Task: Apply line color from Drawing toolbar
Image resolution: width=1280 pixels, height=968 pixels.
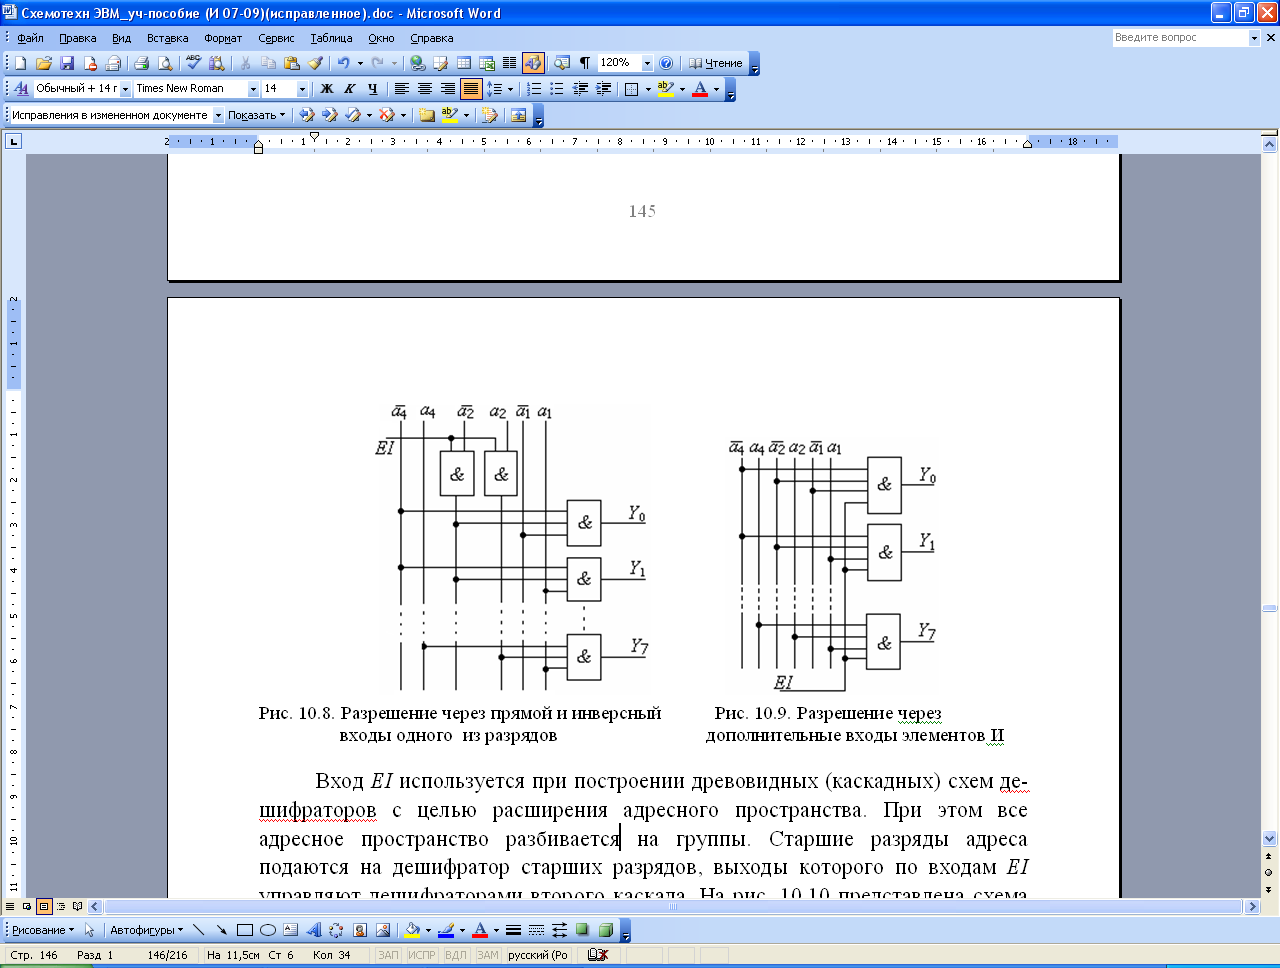Action: click(x=445, y=930)
